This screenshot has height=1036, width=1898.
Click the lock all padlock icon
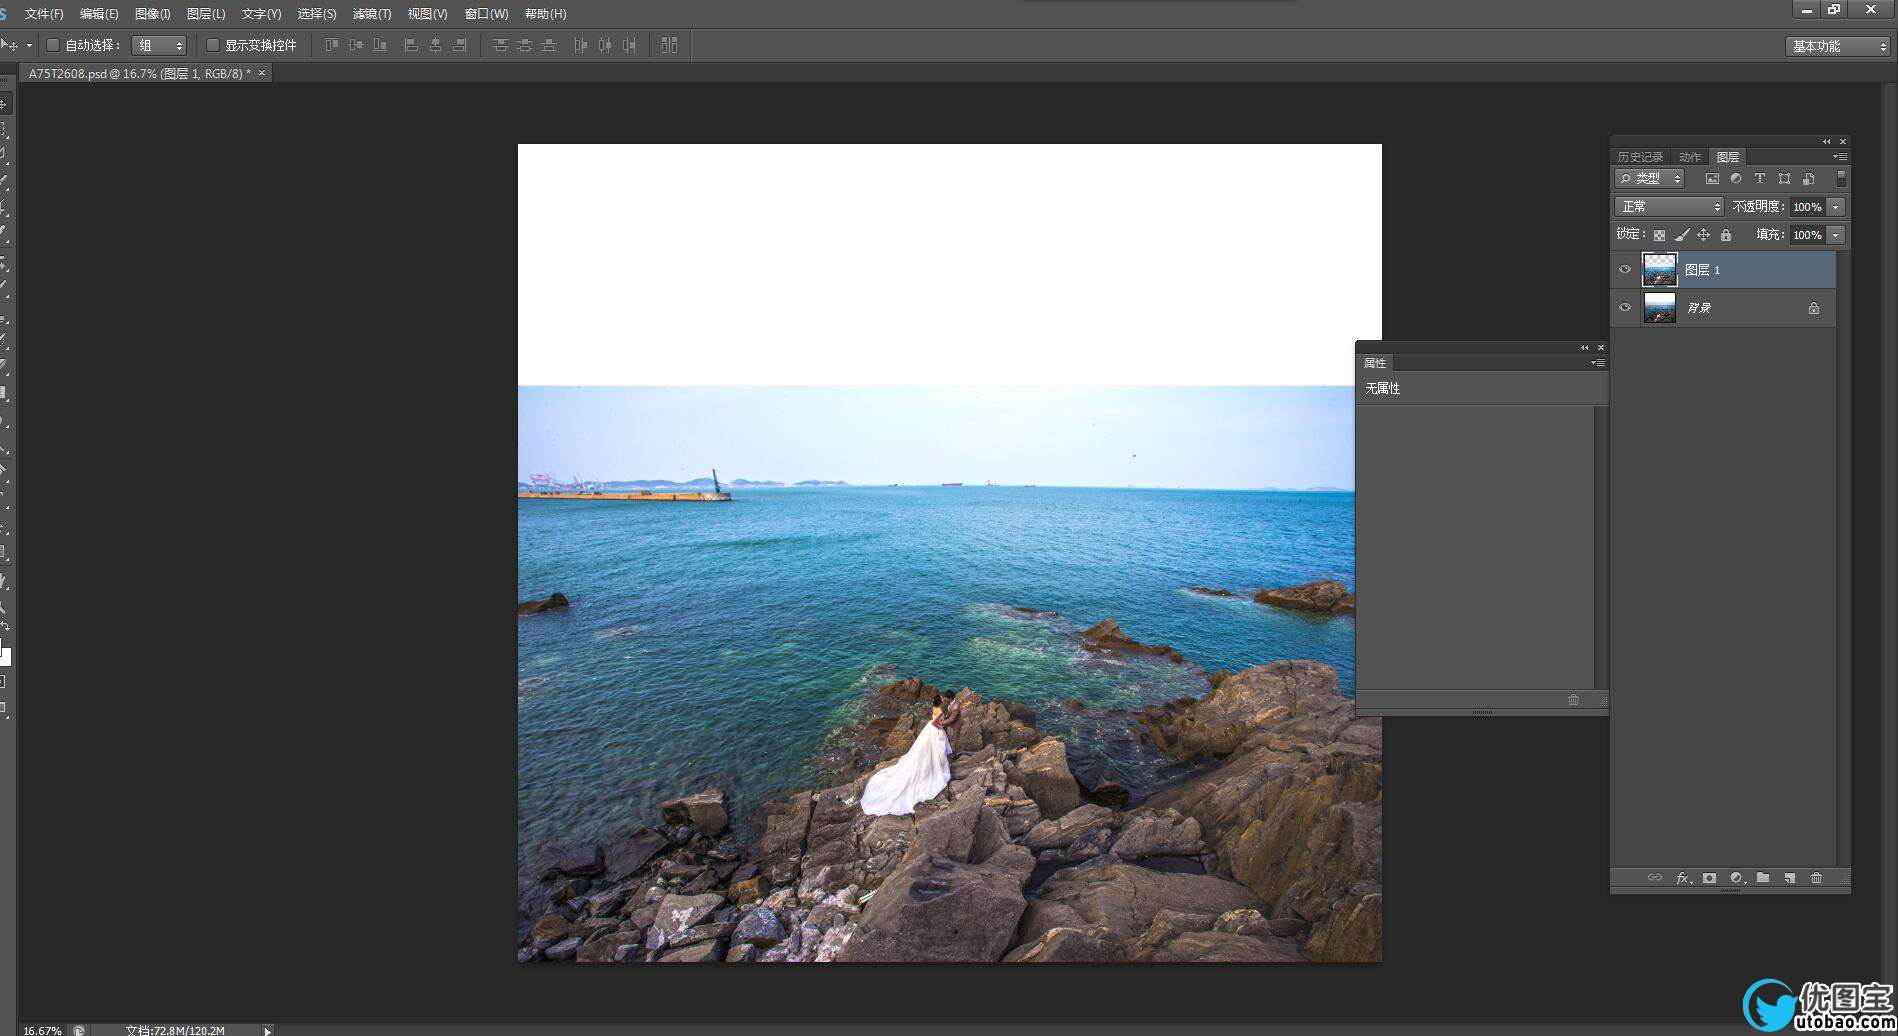click(1726, 235)
